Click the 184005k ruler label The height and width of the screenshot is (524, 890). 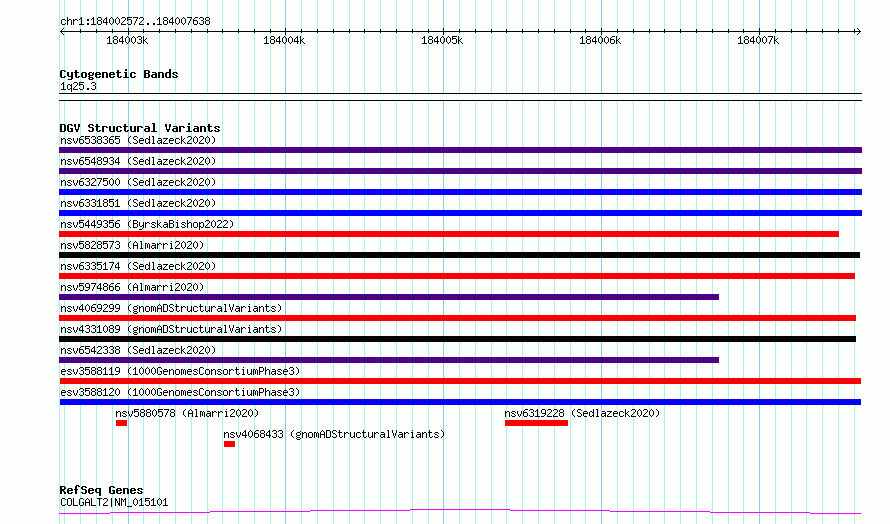442,40
